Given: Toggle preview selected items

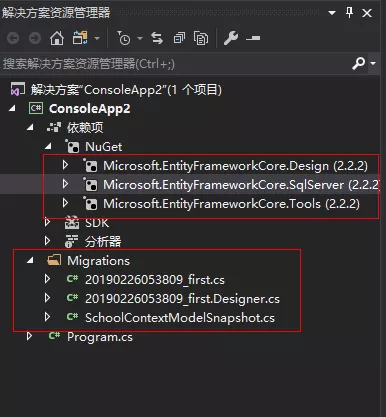Looking at the screenshot, I should click(x=253, y=38).
